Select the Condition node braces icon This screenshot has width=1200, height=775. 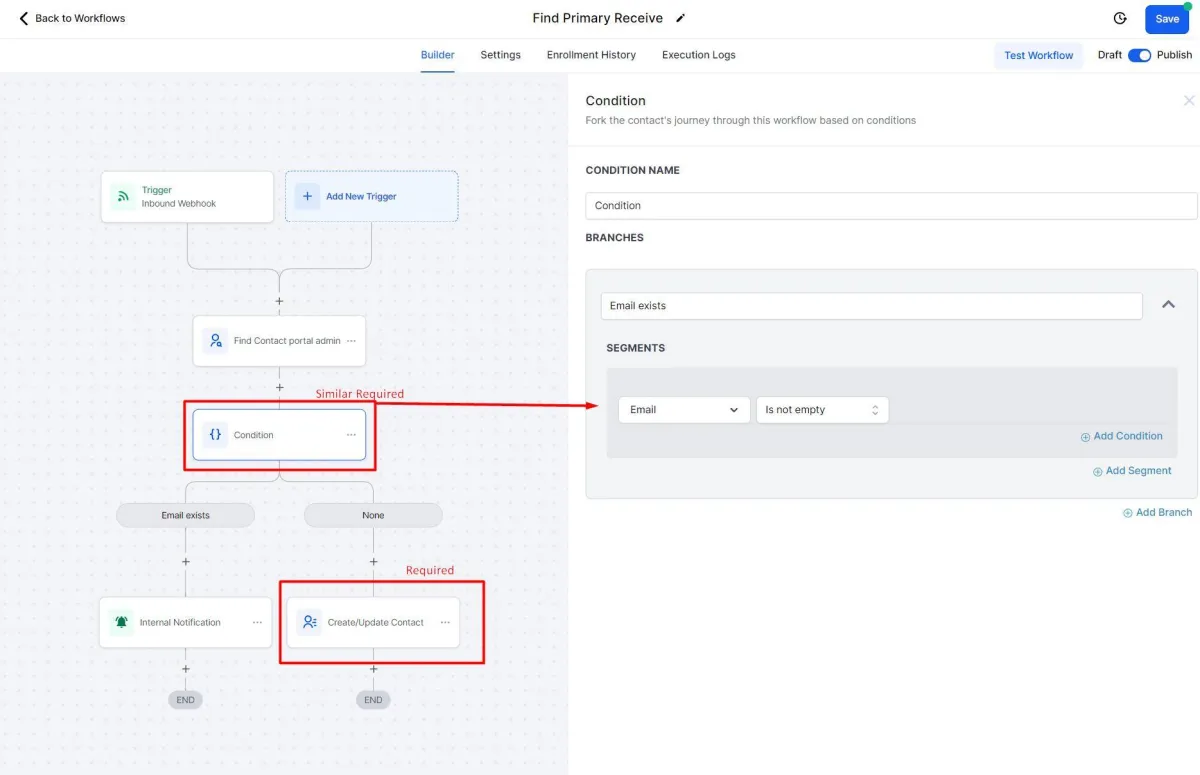pyautogui.click(x=215, y=435)
